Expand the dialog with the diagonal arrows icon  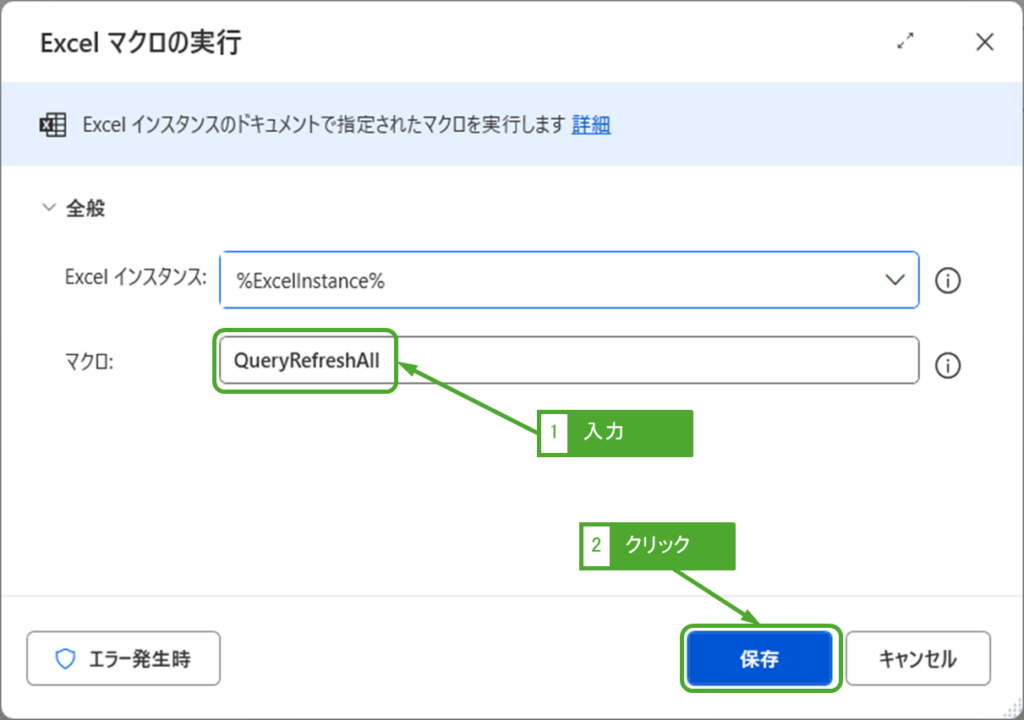coord(906,42)
